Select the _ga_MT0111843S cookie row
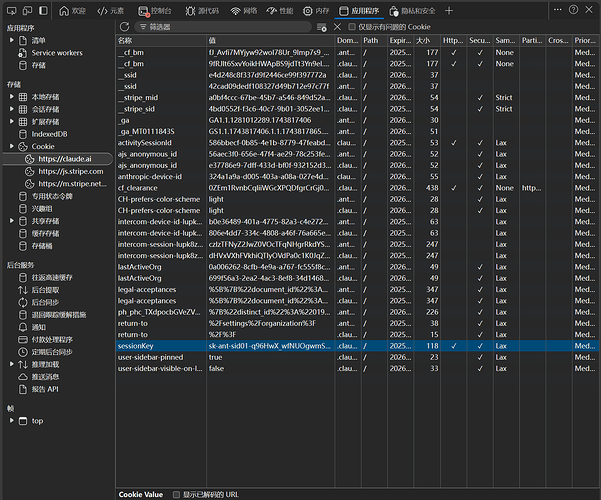 [357, 132]
